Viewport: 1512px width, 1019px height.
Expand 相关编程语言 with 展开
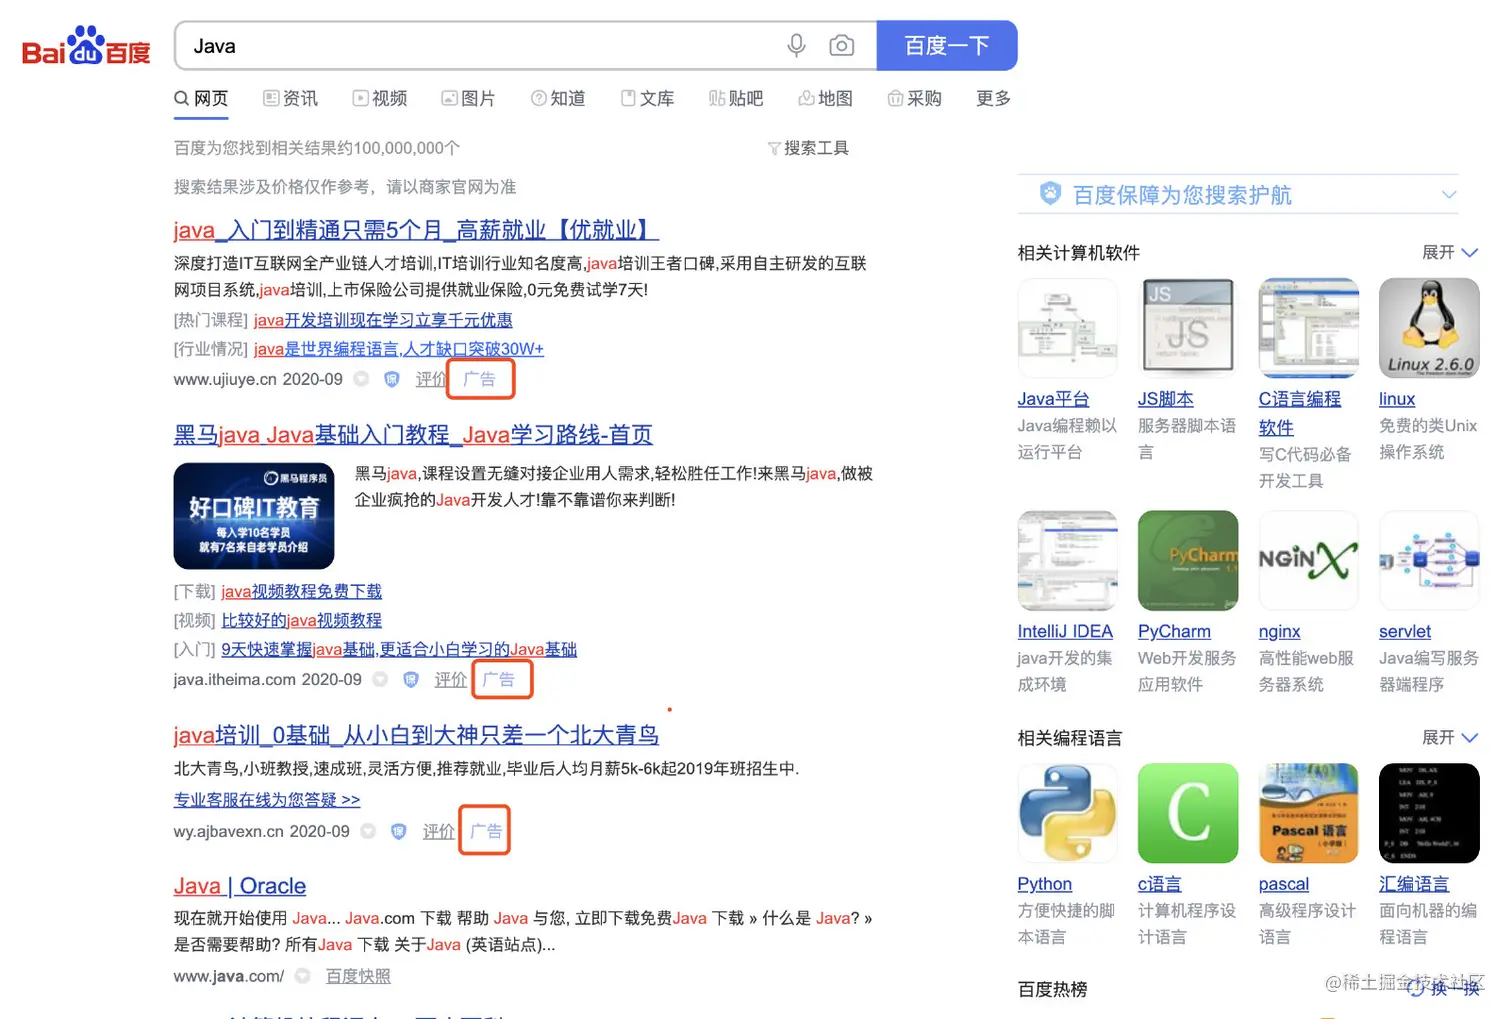[x=1450, y=737]
